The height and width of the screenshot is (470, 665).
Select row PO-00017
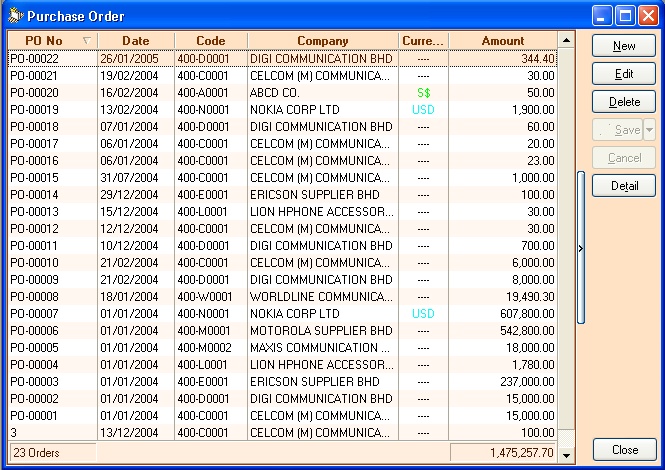point(282,143)
